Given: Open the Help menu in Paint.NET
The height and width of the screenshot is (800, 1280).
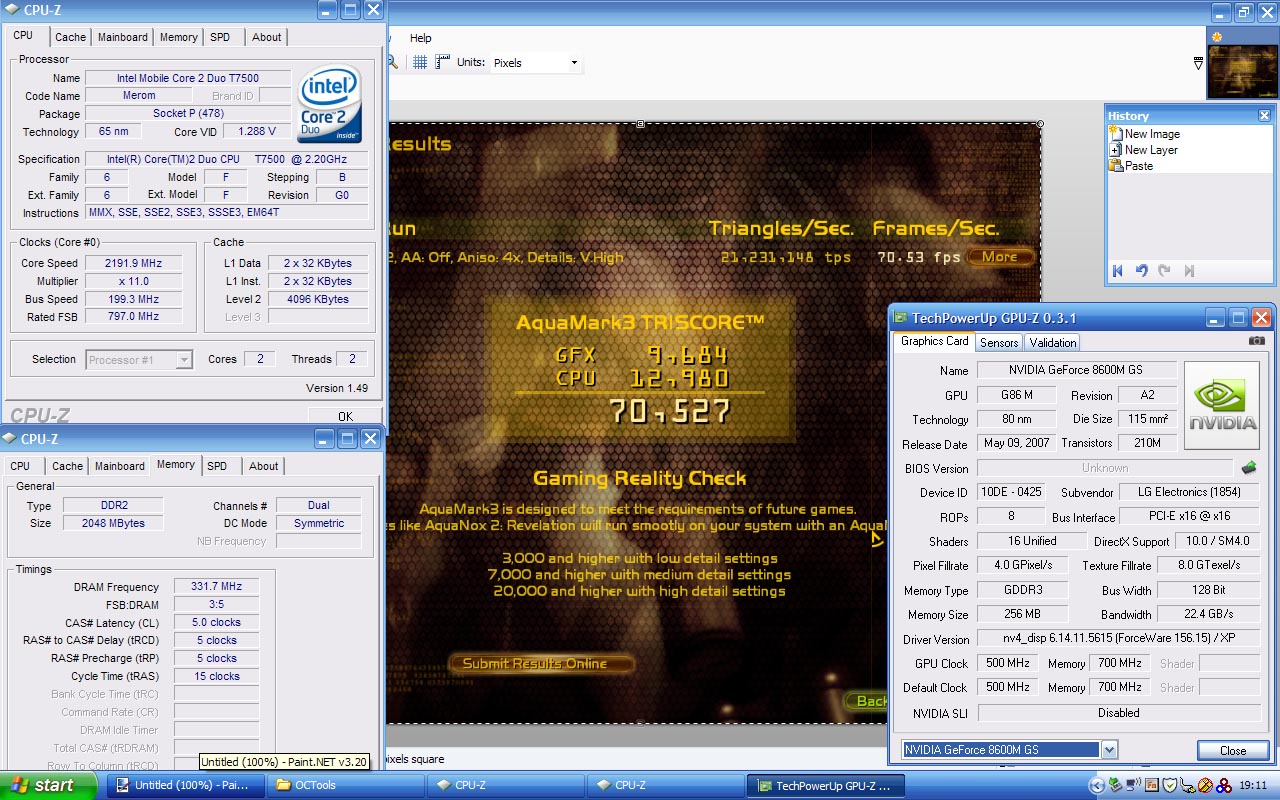Looking at the screenshot, I should (x=421, y=38).
